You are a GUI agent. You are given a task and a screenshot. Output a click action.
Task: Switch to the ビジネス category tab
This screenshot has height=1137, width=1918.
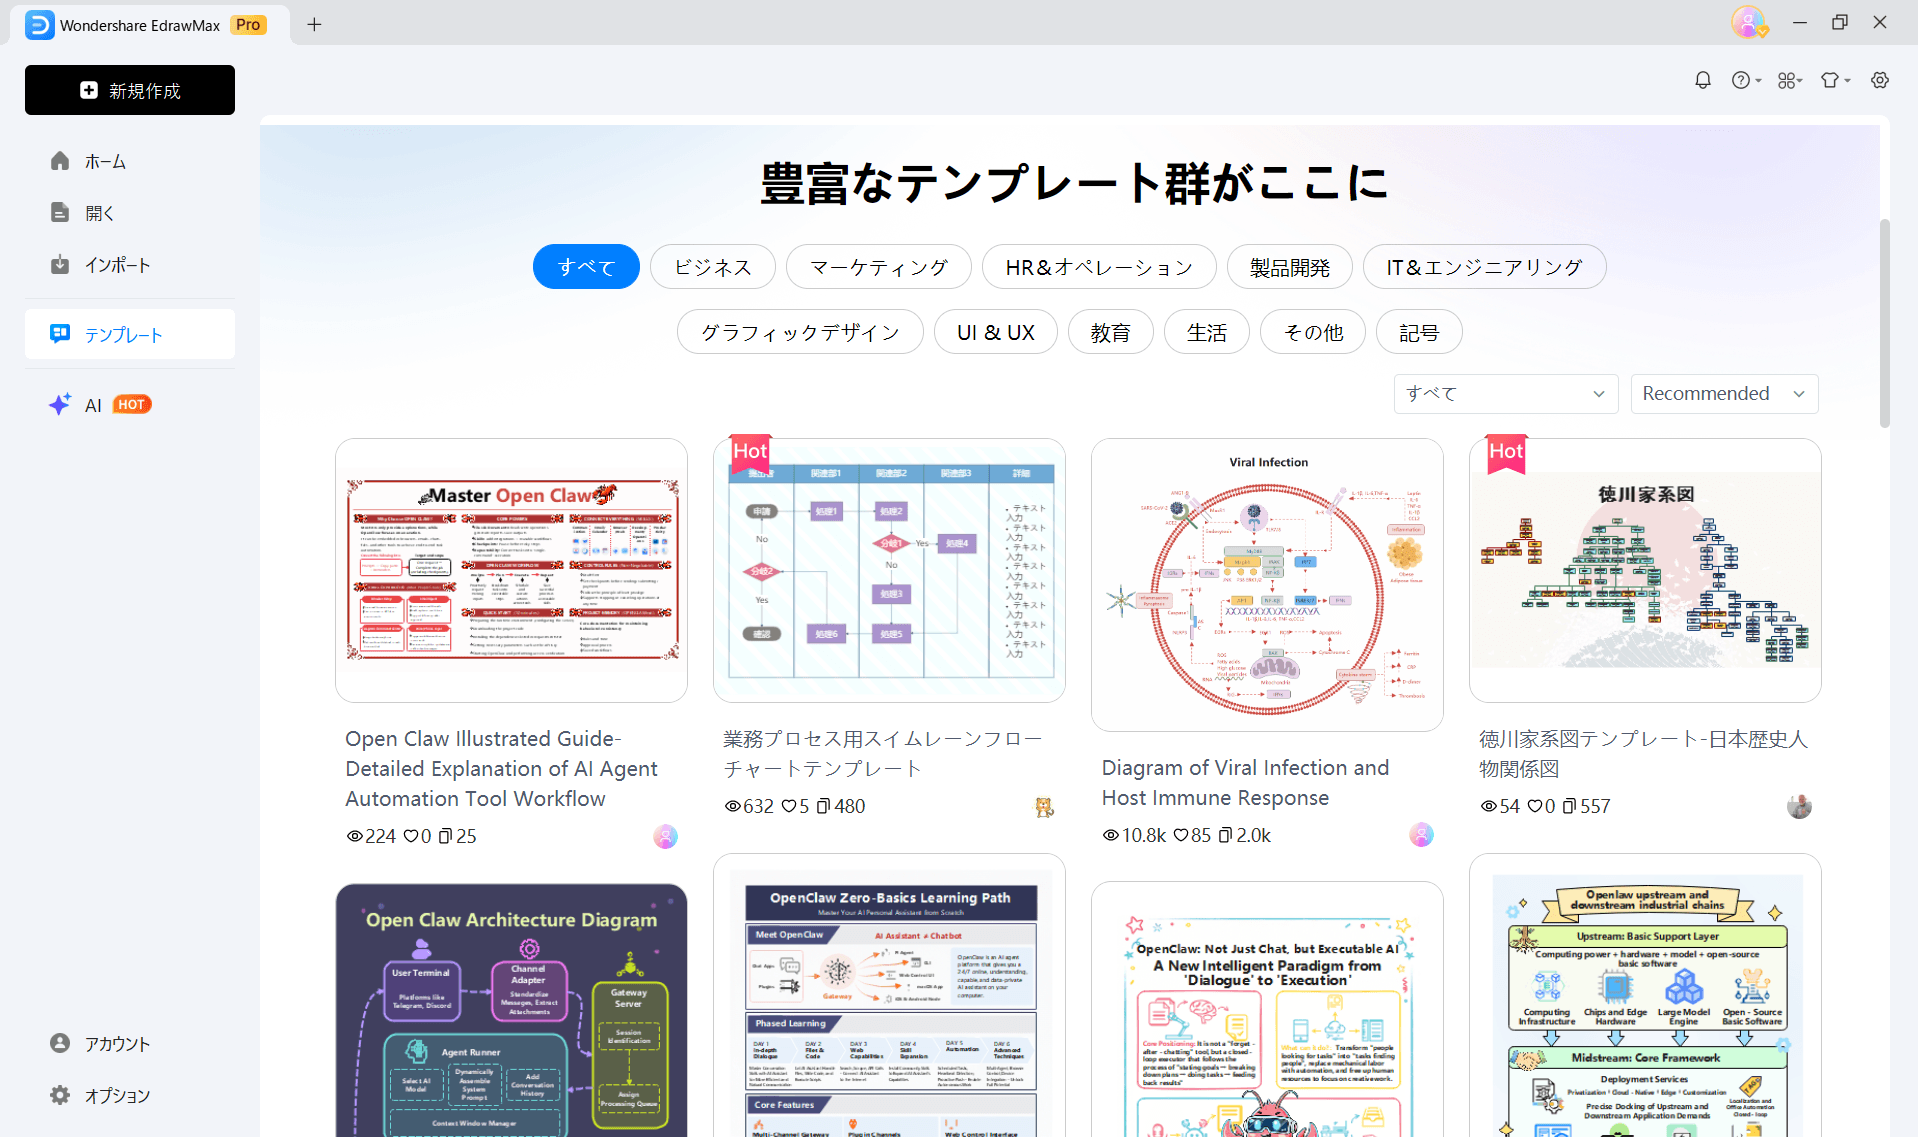(712, 266)
